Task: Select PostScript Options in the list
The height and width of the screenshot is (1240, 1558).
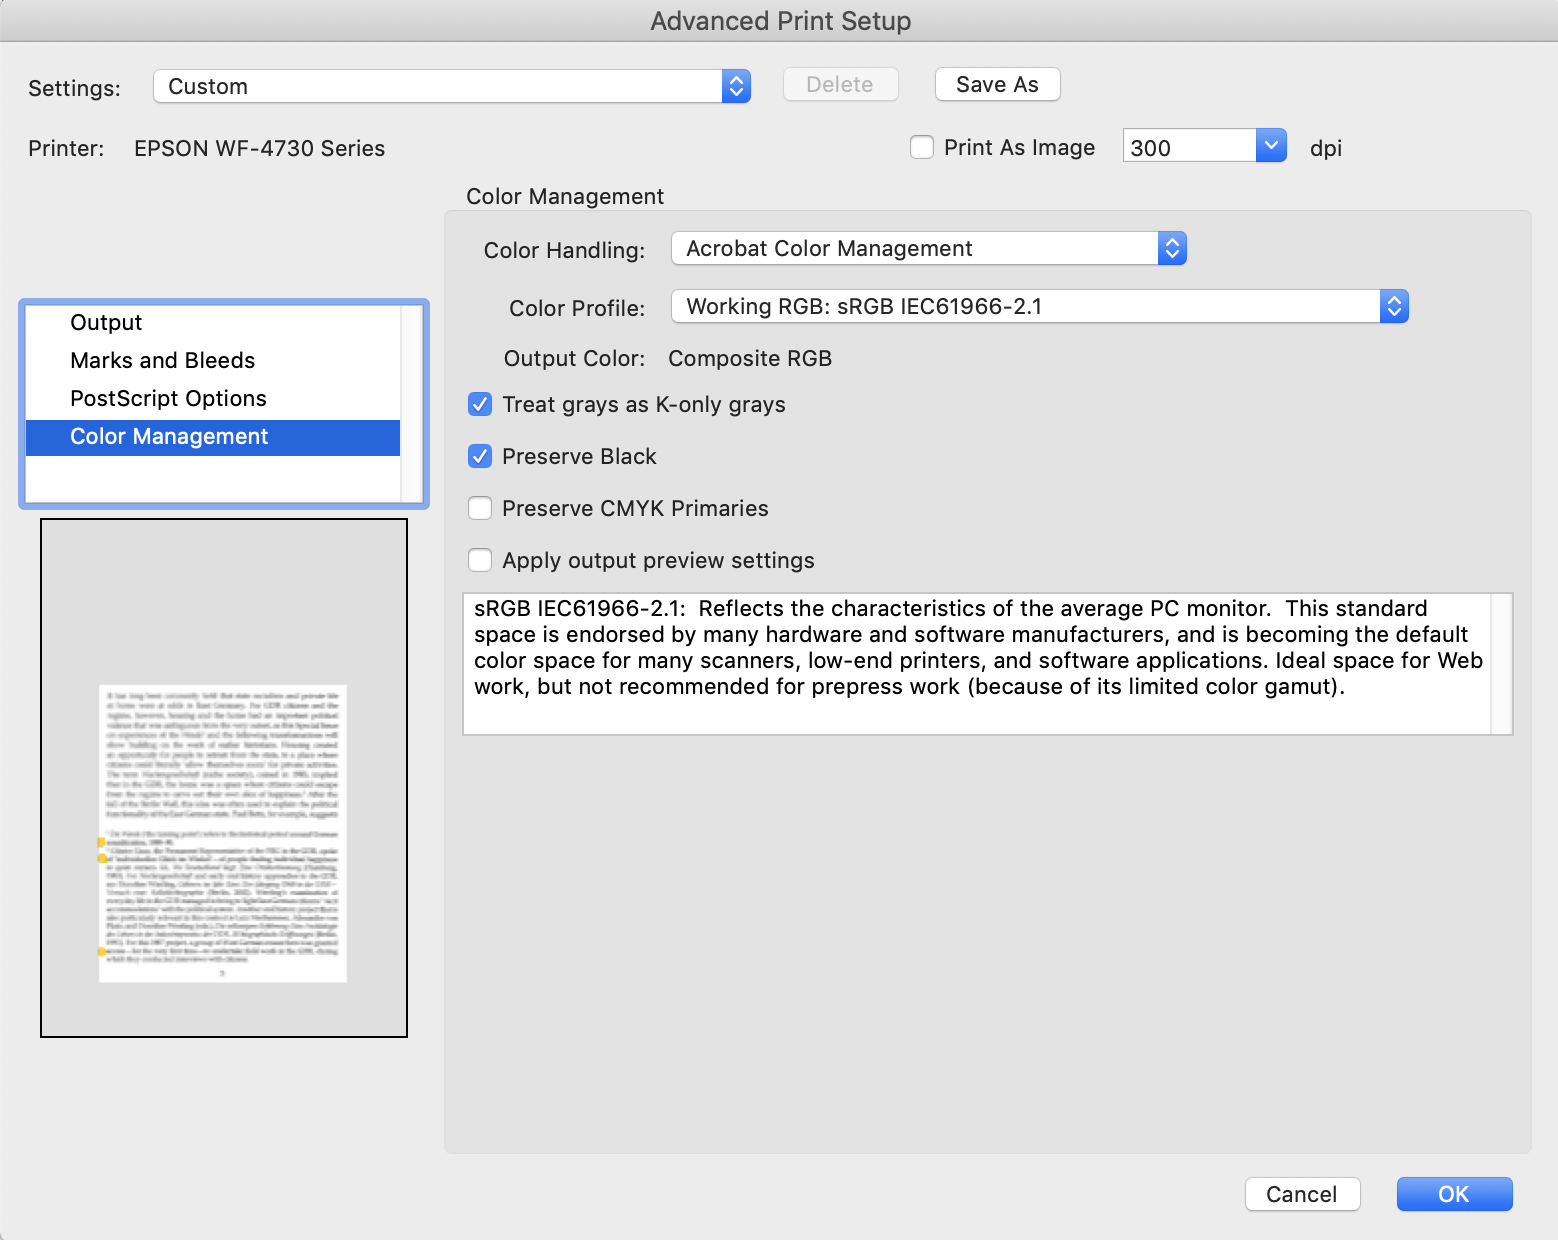Action: pos(168,398)
